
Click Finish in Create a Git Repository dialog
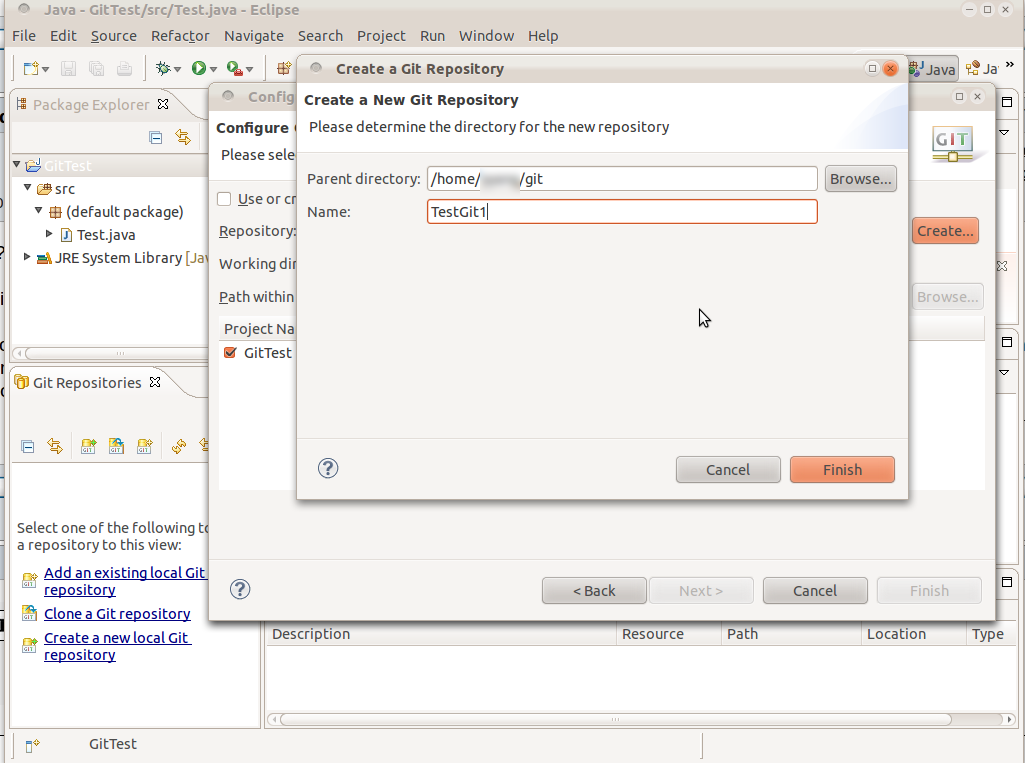(842, 469)
